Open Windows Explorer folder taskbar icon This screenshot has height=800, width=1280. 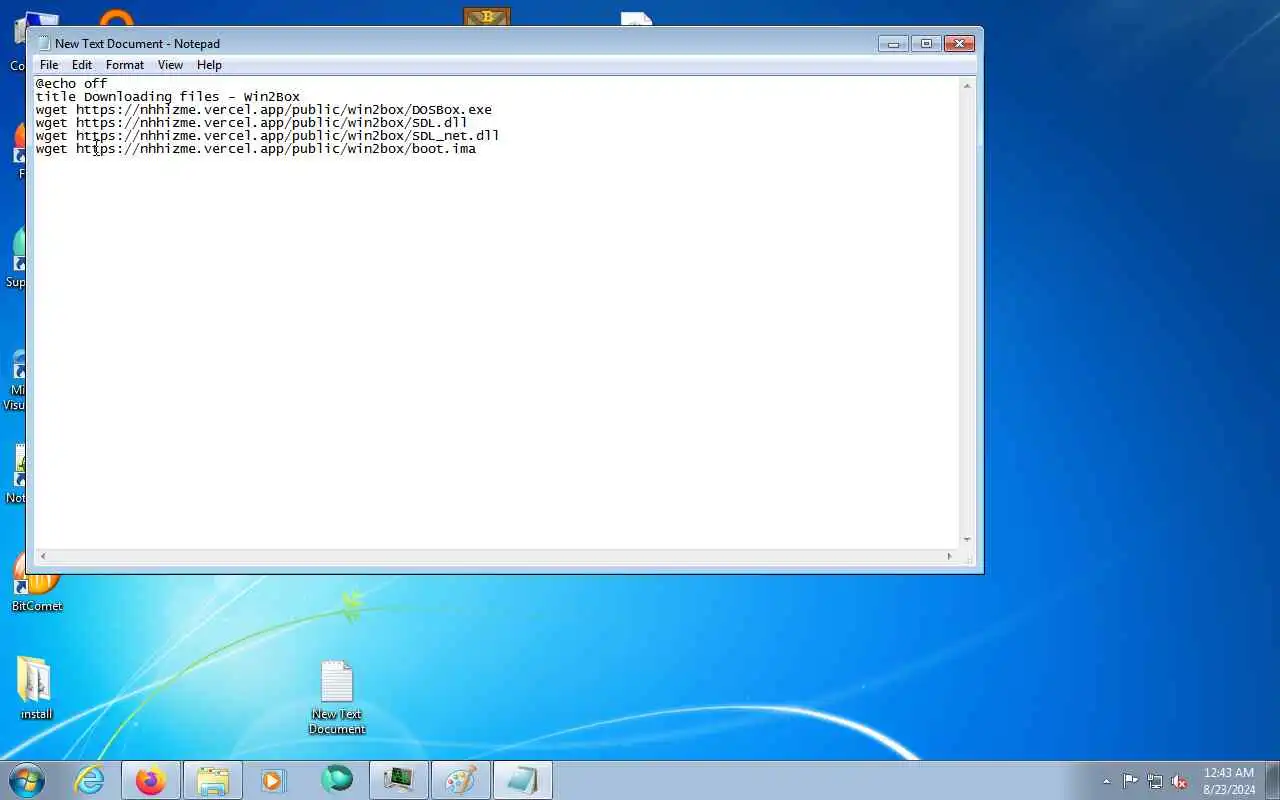click(x=213, y=780)
